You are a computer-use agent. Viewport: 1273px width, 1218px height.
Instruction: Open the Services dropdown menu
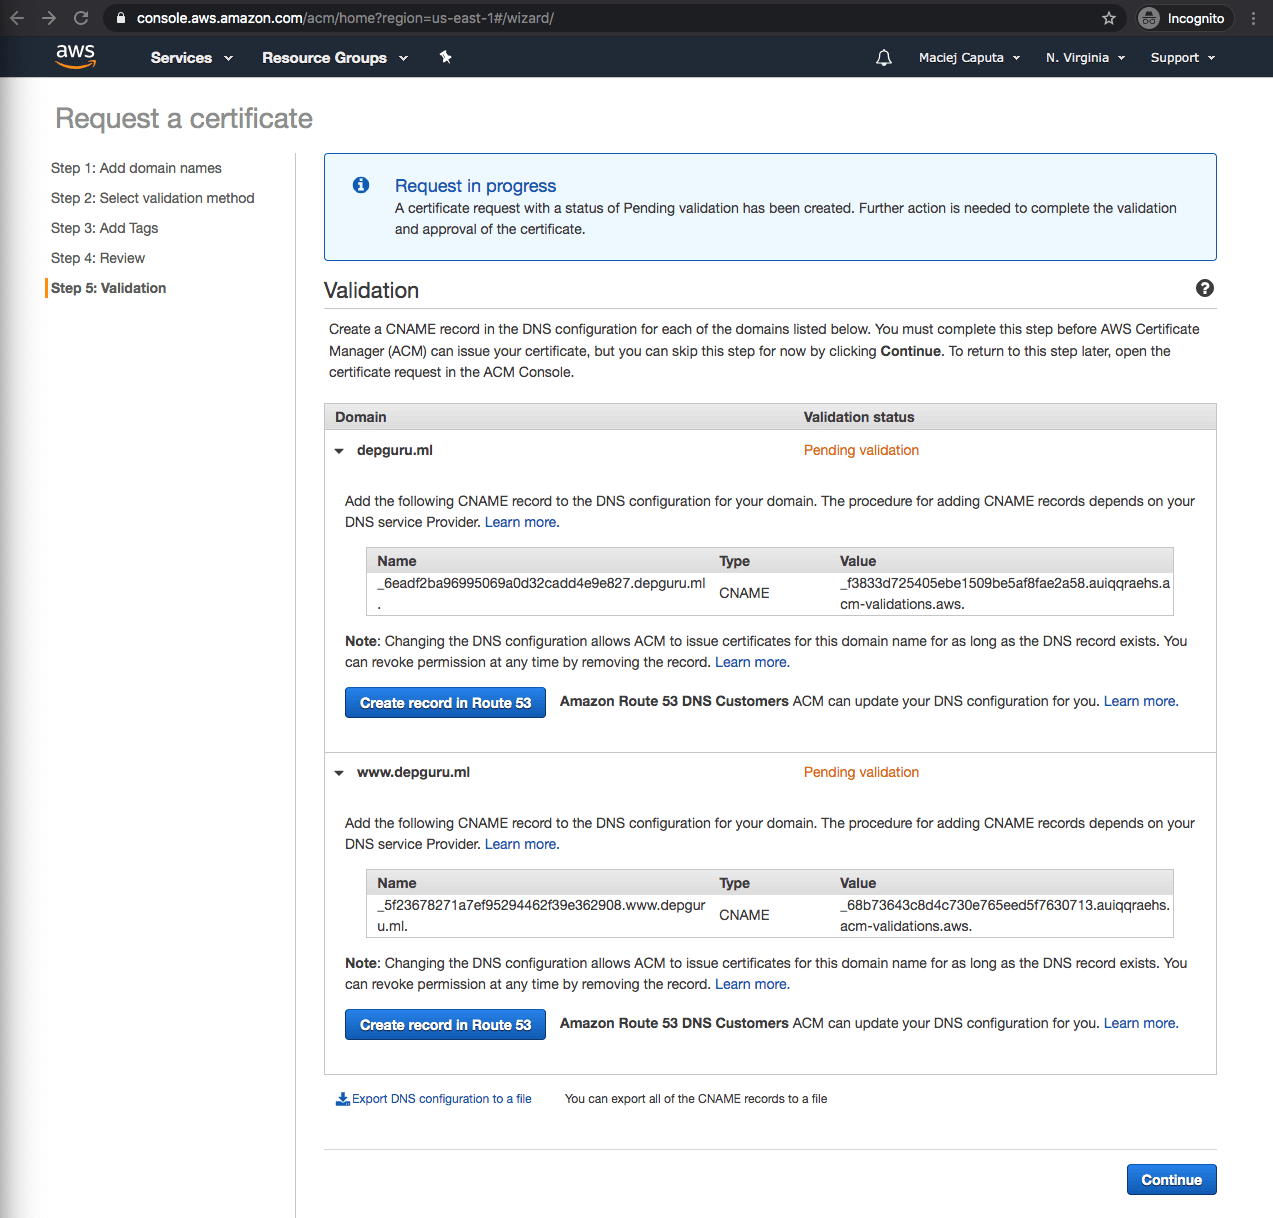pyautogui.click(x=191, y=58)
